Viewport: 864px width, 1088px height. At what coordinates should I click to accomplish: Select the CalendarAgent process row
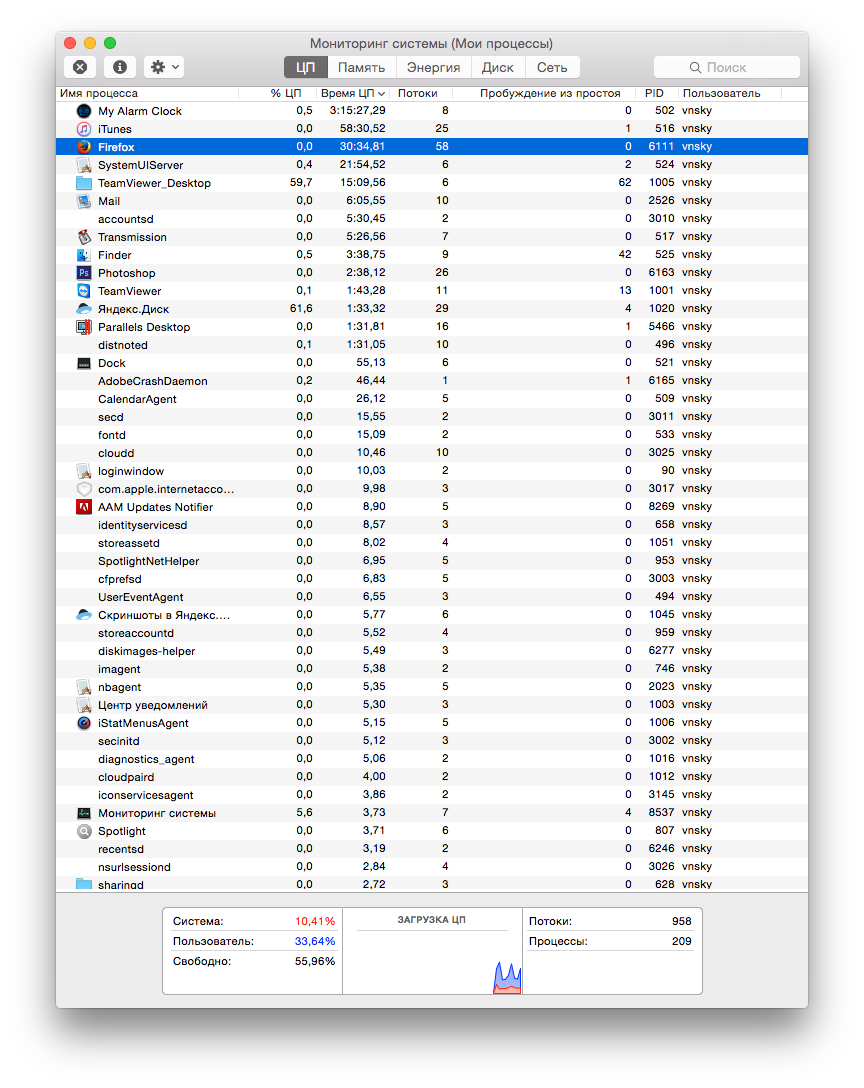click(432, 400)
